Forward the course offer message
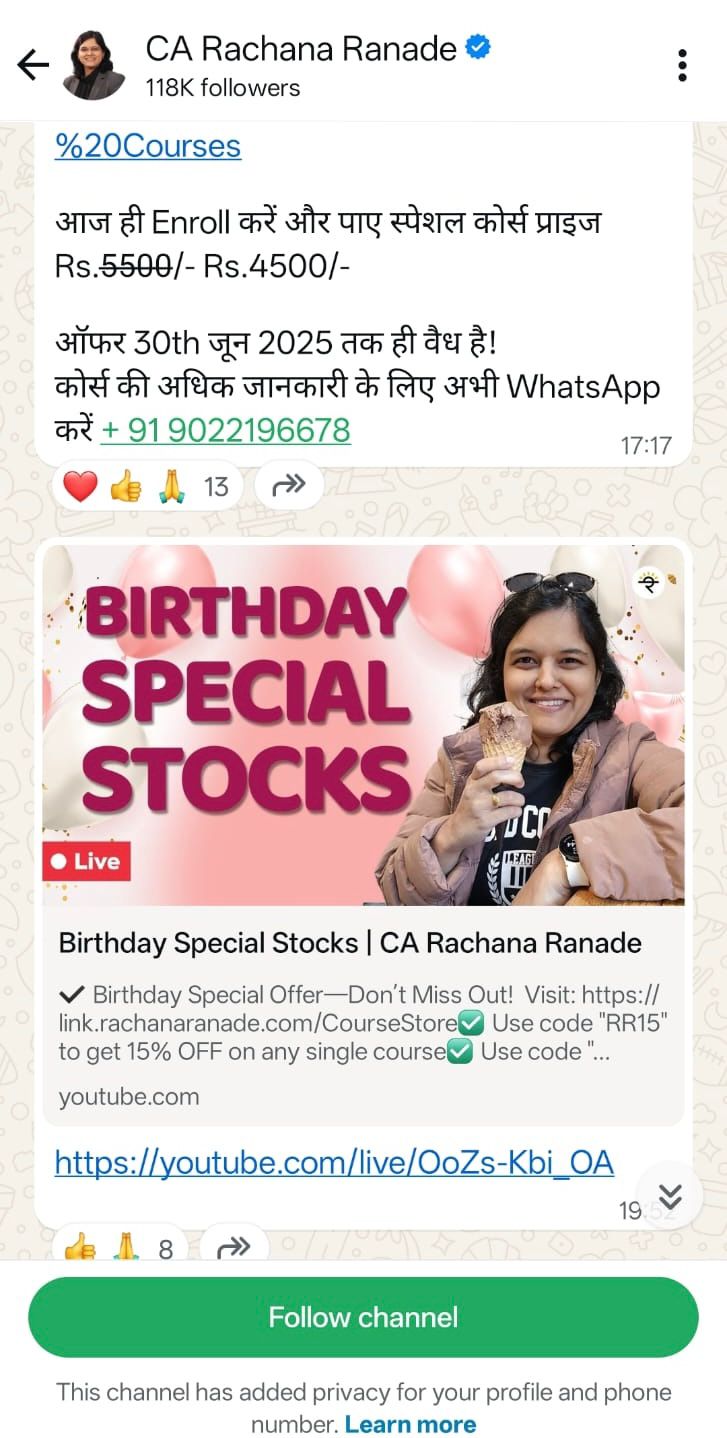 (289, 486)
